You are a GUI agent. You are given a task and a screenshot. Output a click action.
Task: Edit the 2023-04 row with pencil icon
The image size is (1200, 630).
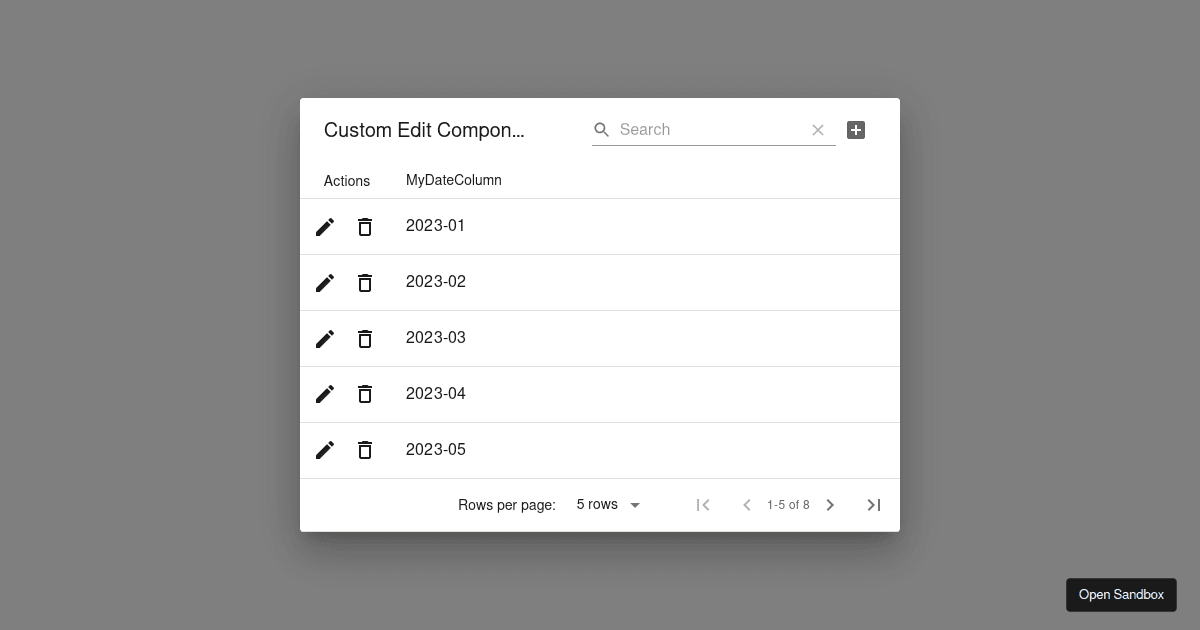[x=325, y=395]
